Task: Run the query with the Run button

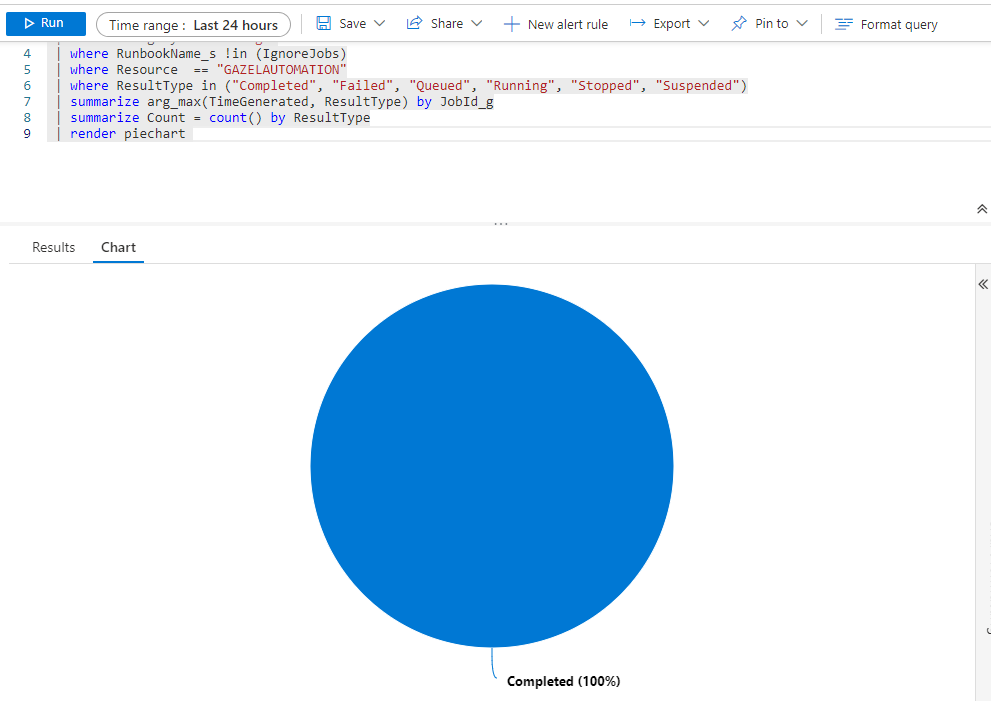Action: (46, 23)
